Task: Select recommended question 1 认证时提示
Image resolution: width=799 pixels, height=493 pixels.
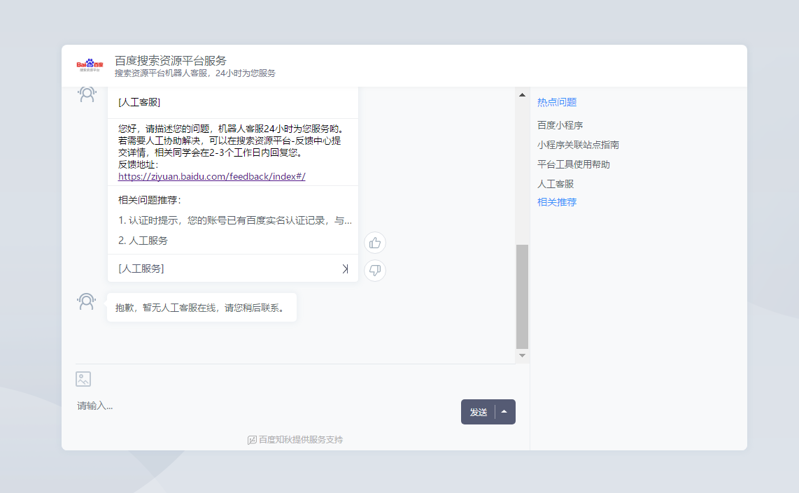Action: [235, 220]
